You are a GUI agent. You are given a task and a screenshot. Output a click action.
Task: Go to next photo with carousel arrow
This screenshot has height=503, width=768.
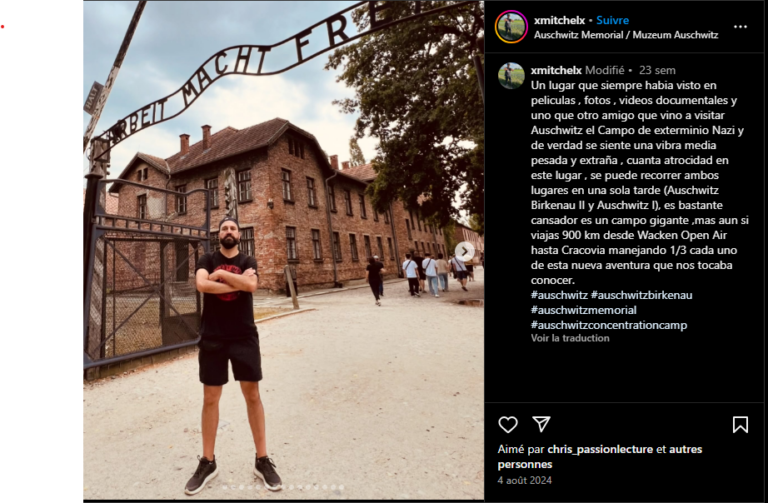point(464,252)
